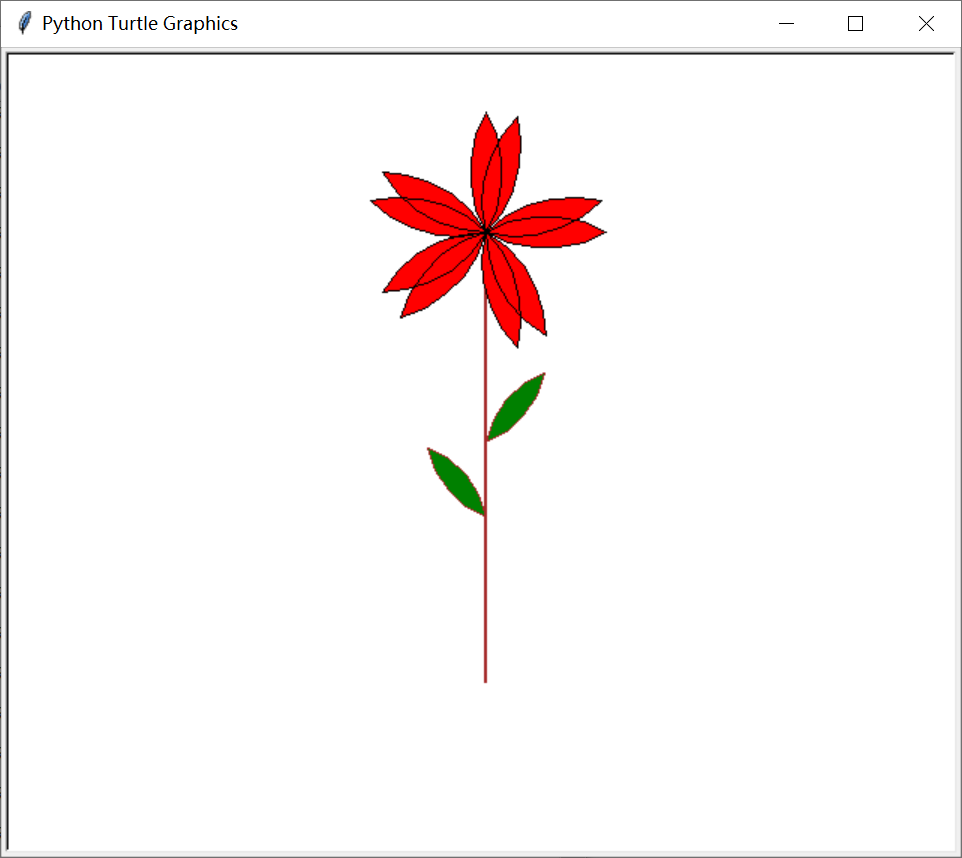Close the Python Turtle Graphics window
Screen dimensions: 962x858
926,23
